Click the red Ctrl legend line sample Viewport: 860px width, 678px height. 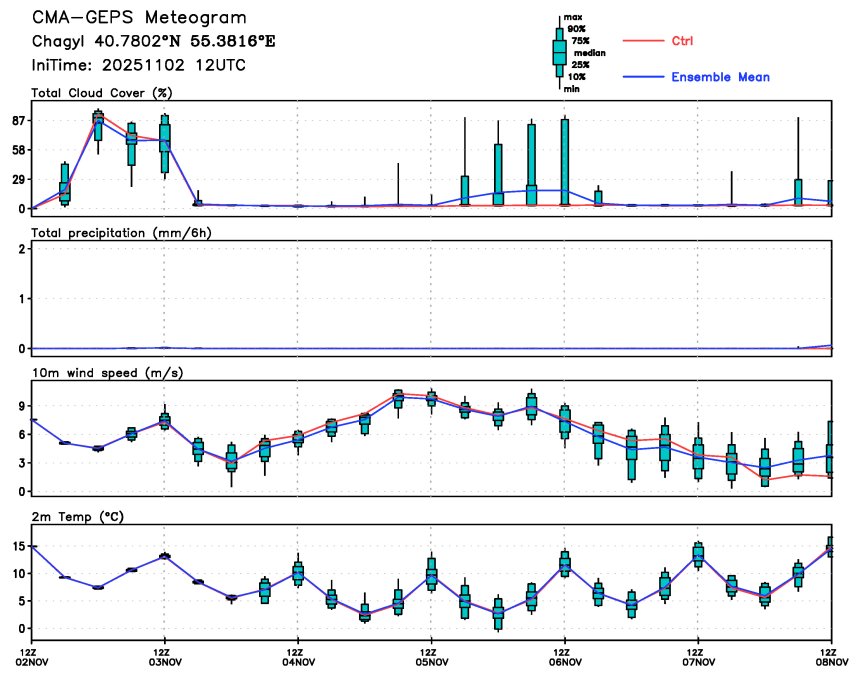click(643, 41)
